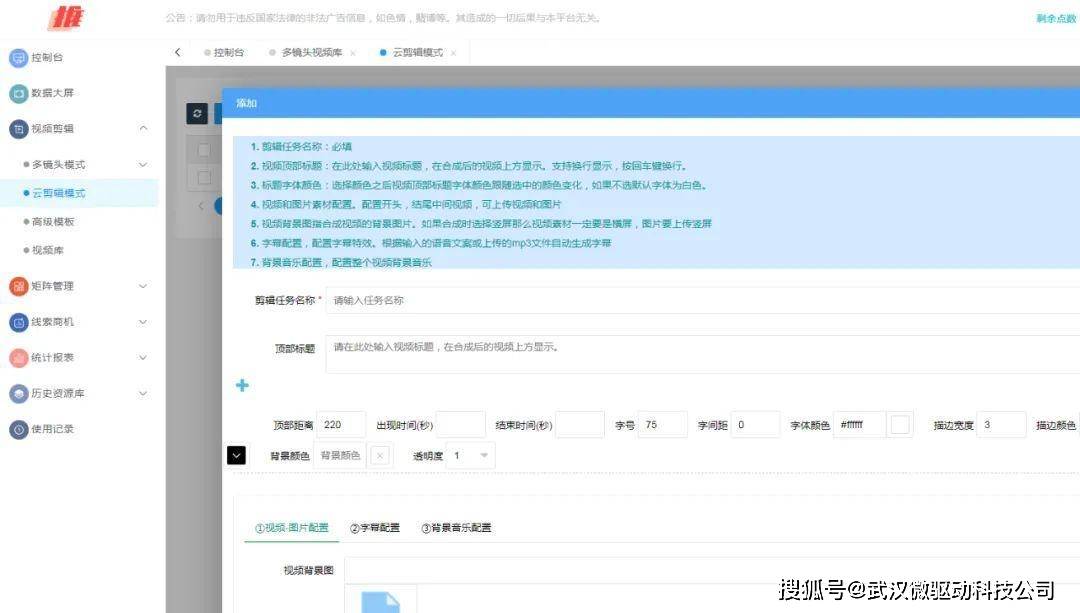Expand the 多镜头模式 submenu chevron
Viewport: 1080px width, 613px height.
(x=142, y=164)
